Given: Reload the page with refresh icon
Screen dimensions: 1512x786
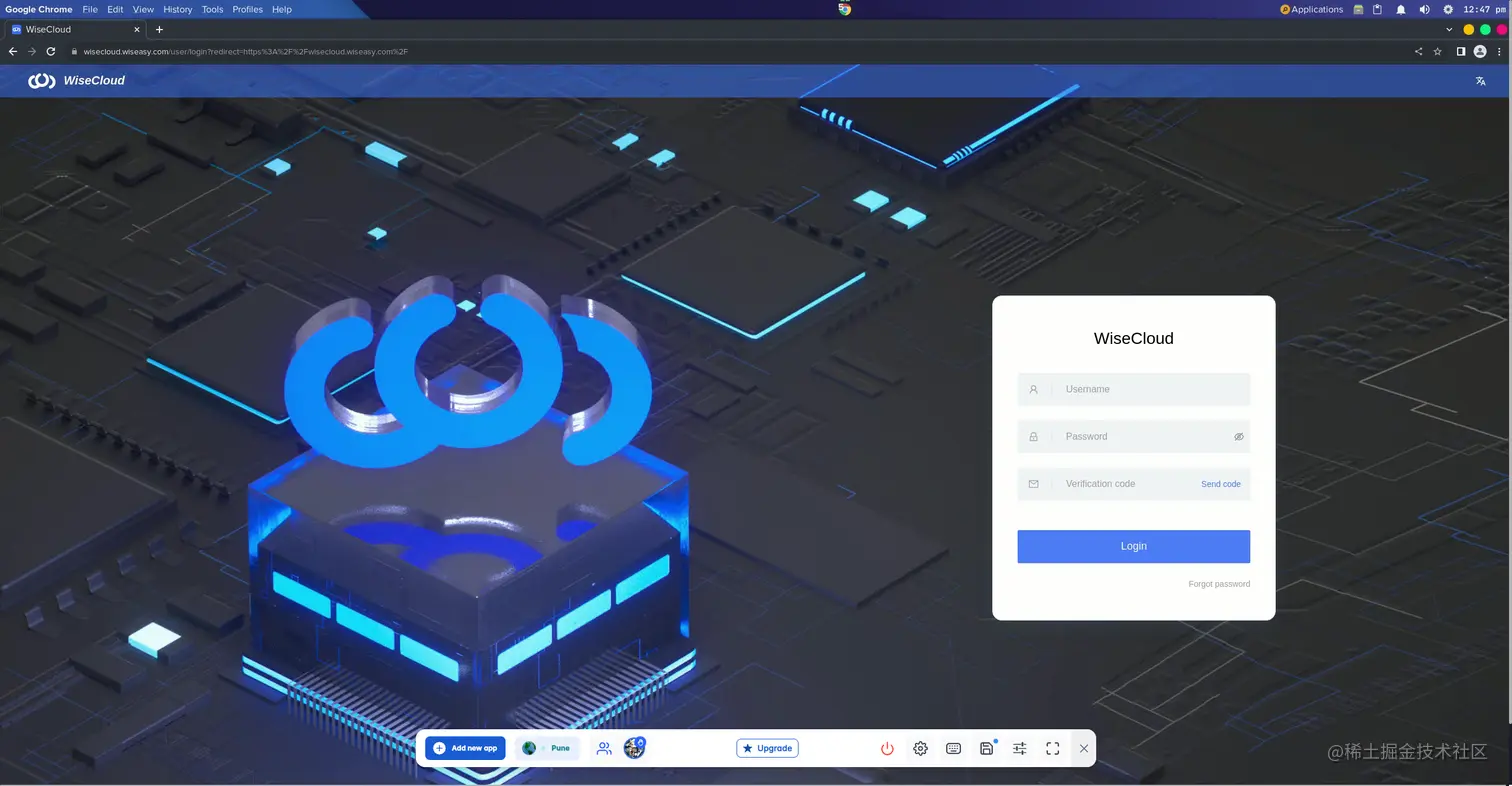Looking at the screenshot, I should (x=51, y=51).
